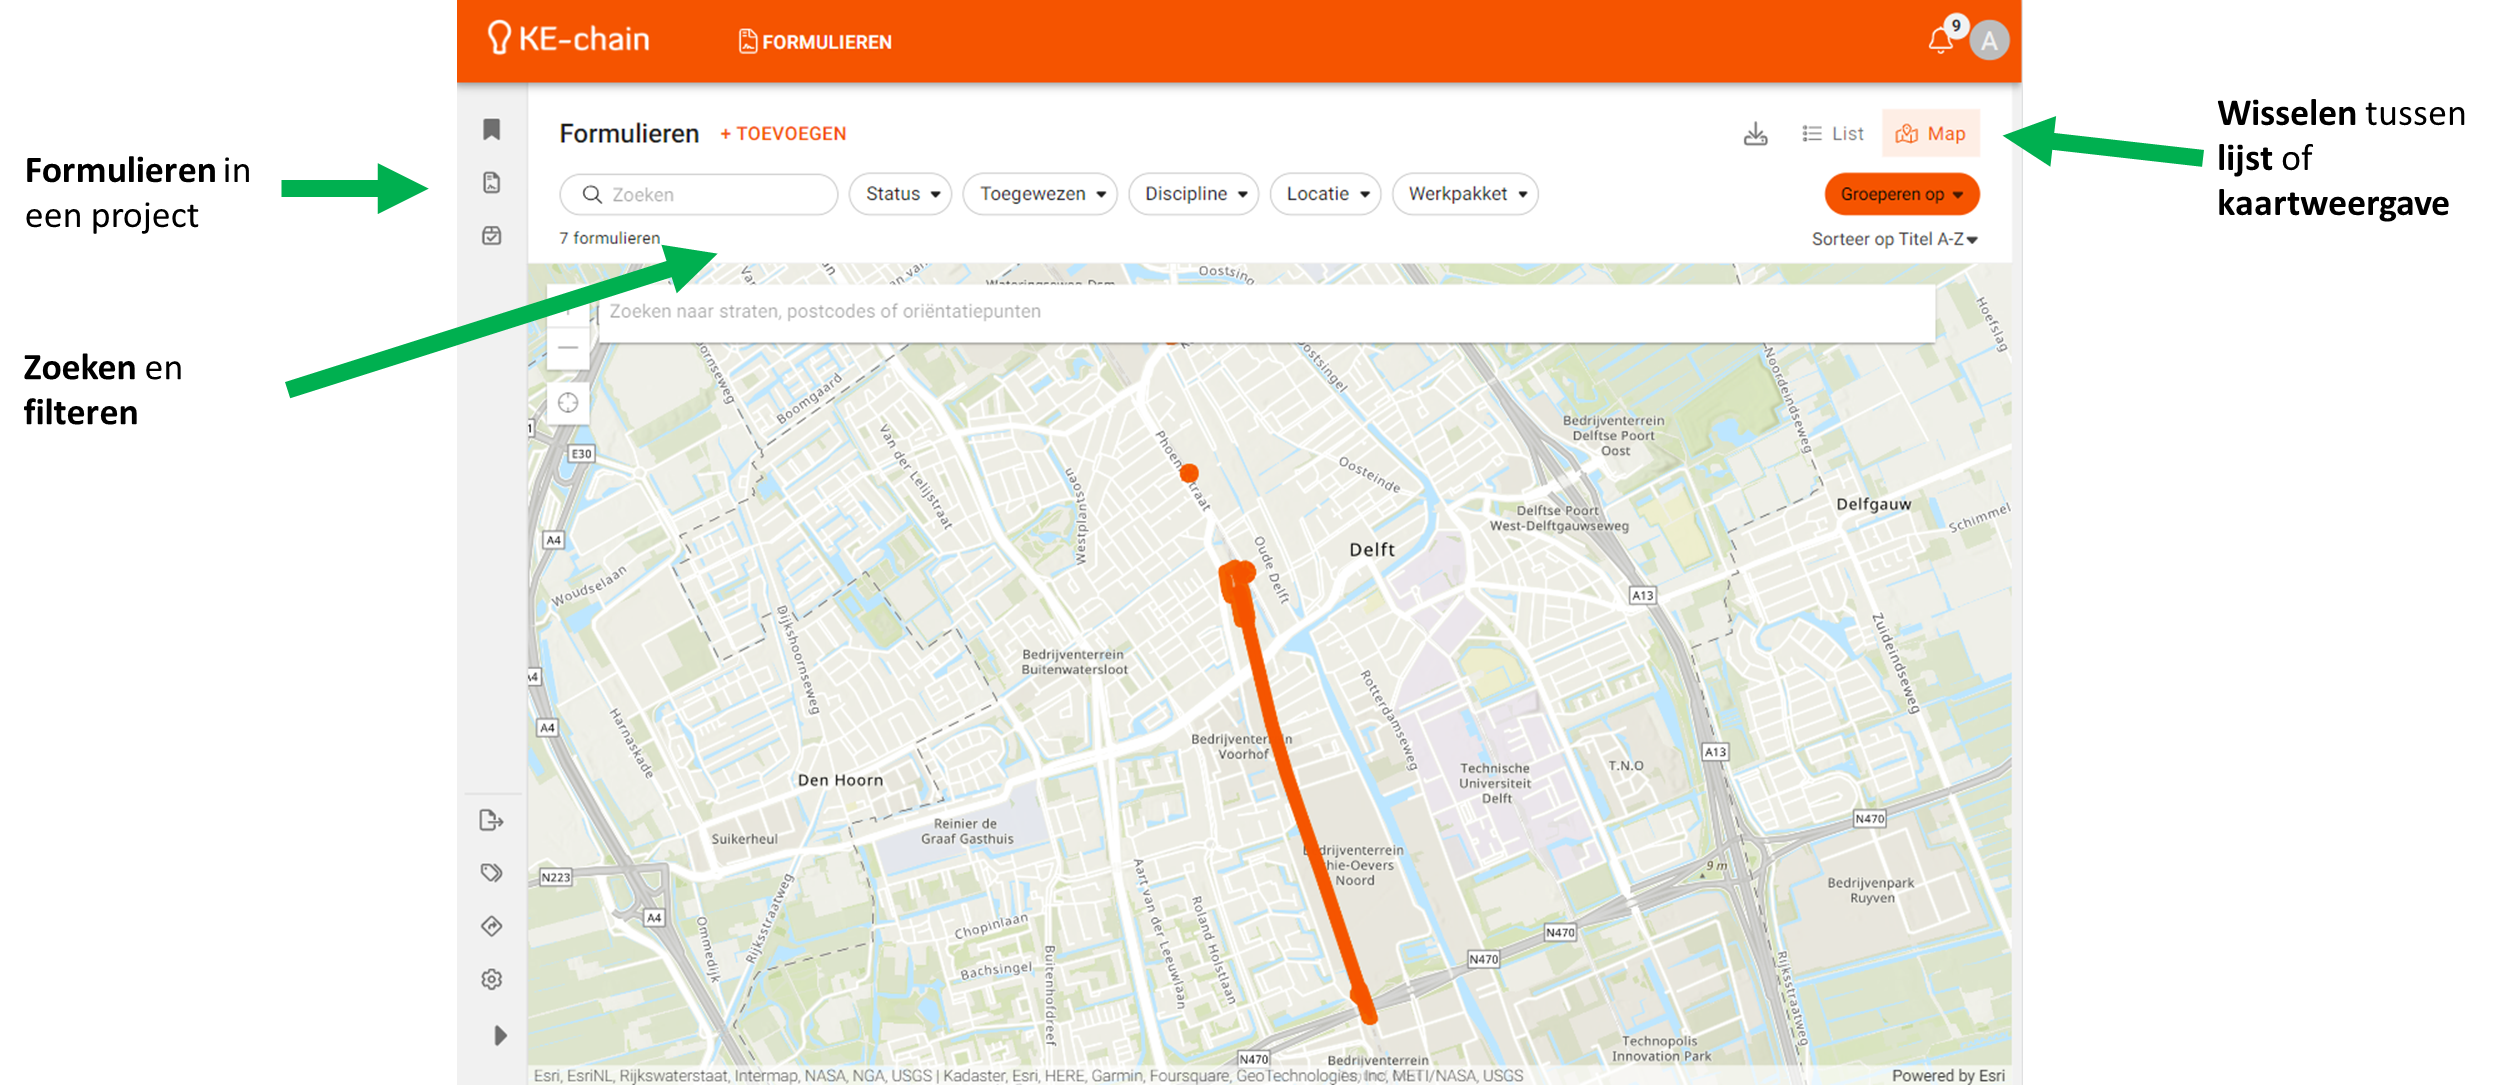This screenshot has width=2512, height=1085.
Task: Open Sorteer op Titel A-Z dropdown
Action: point(1894,239)
